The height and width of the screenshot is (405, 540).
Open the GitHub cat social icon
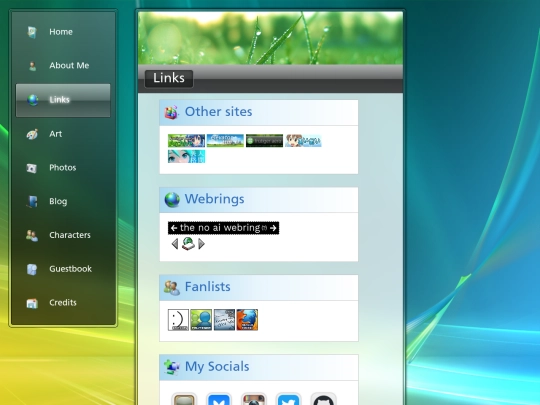coord(323,399)
